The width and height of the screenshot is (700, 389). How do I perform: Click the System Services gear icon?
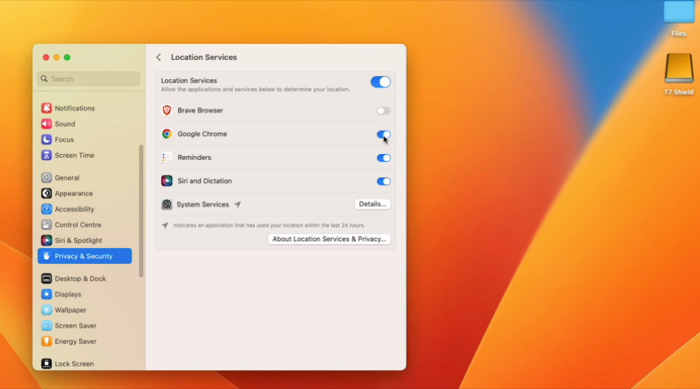pyautogui.click(x=167, y=204)
